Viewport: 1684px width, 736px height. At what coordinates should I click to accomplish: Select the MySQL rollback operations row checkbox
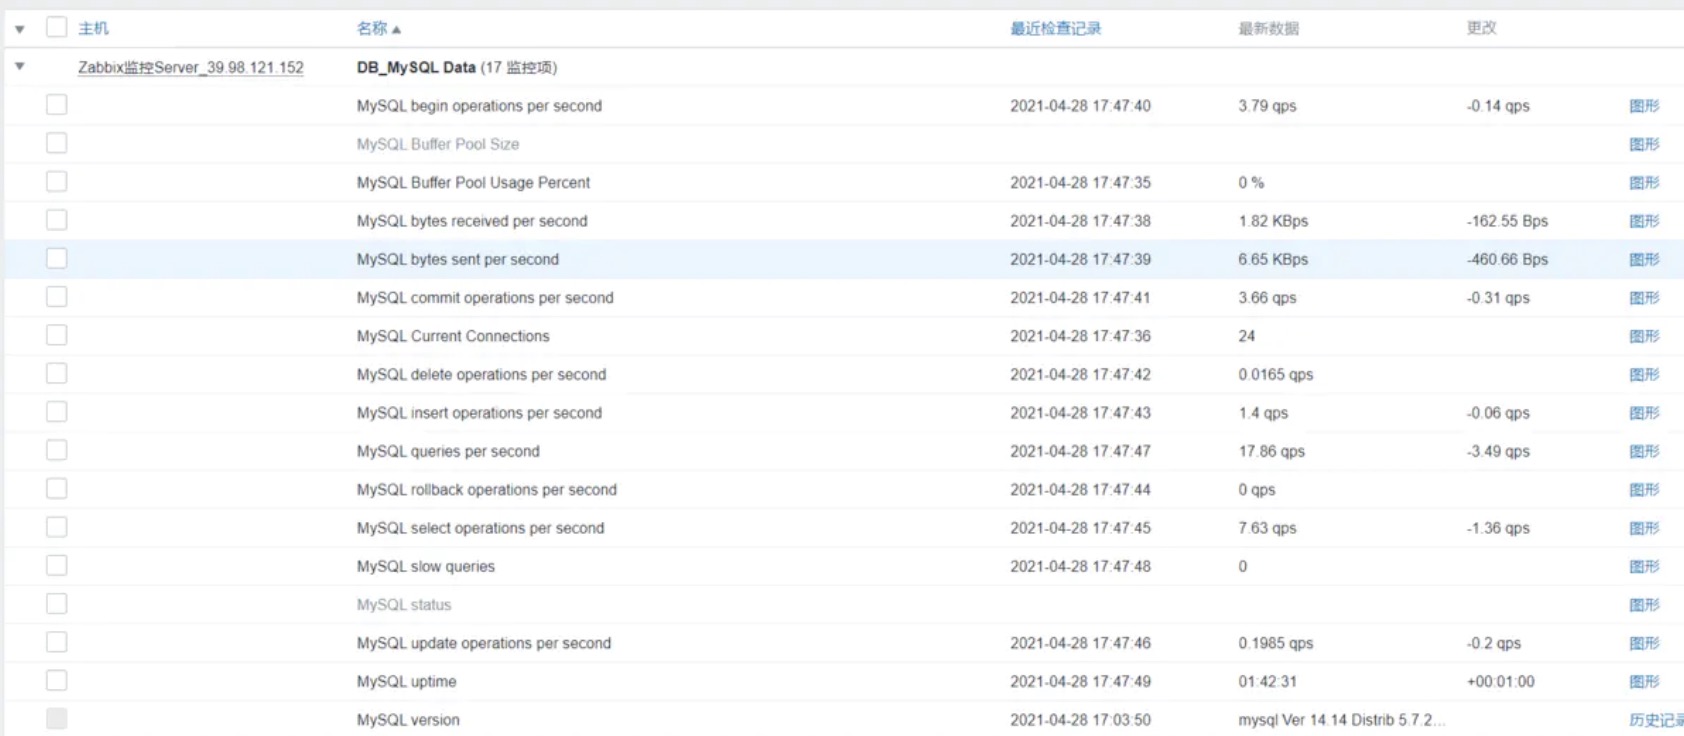tap(57, 489)
